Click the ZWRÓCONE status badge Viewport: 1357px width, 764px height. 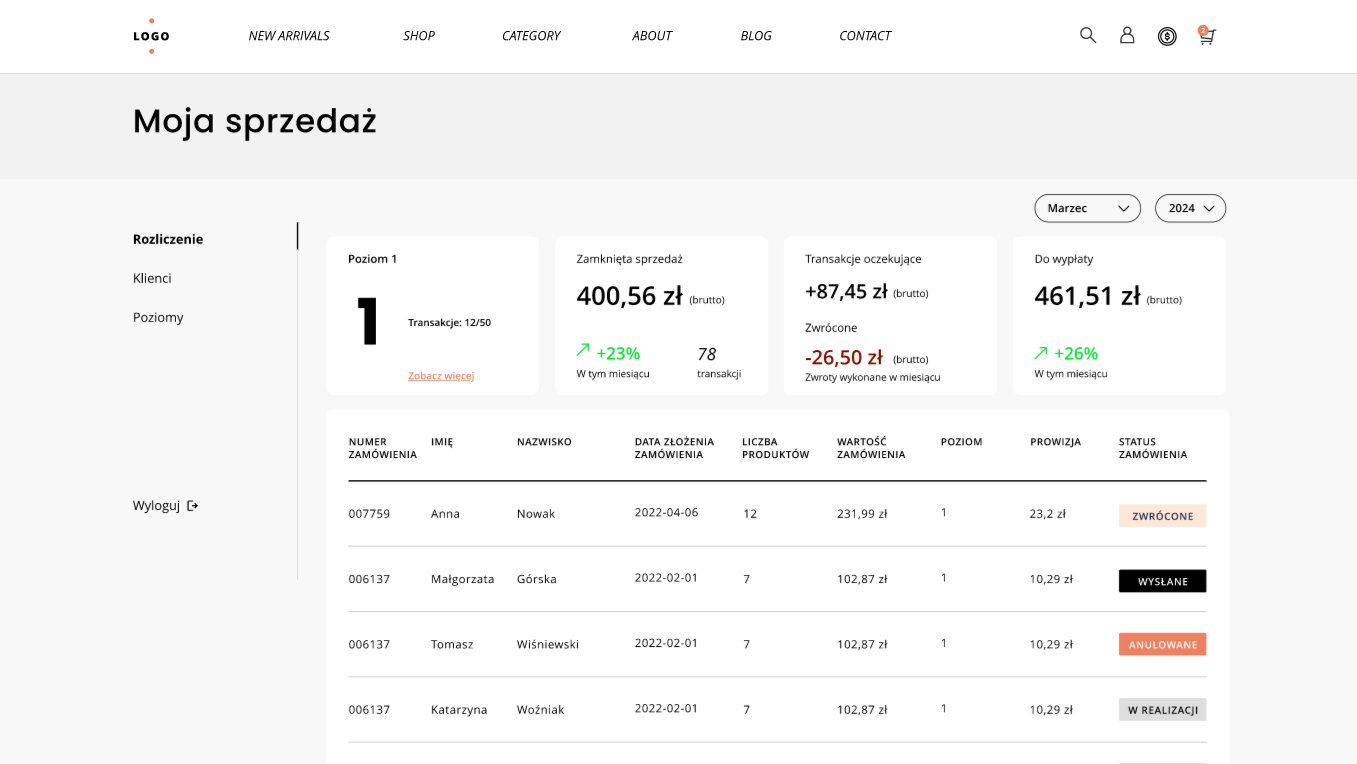click(x=1162, y=516)
